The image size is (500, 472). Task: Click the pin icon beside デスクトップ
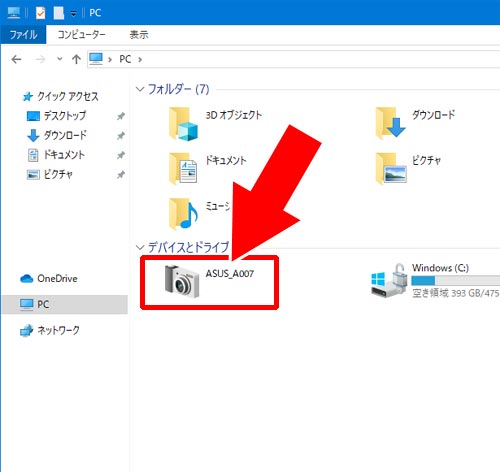pyautogui.click(x=121, y=116)
